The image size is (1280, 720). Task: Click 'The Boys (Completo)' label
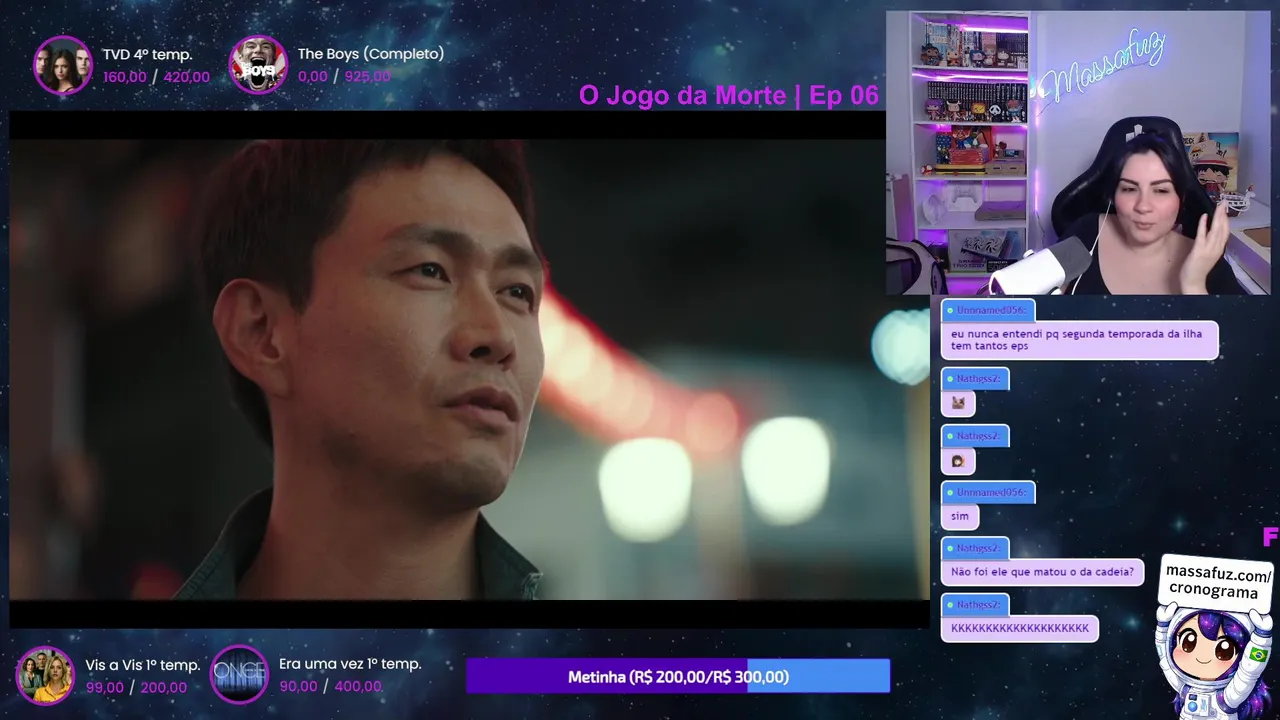371,54
